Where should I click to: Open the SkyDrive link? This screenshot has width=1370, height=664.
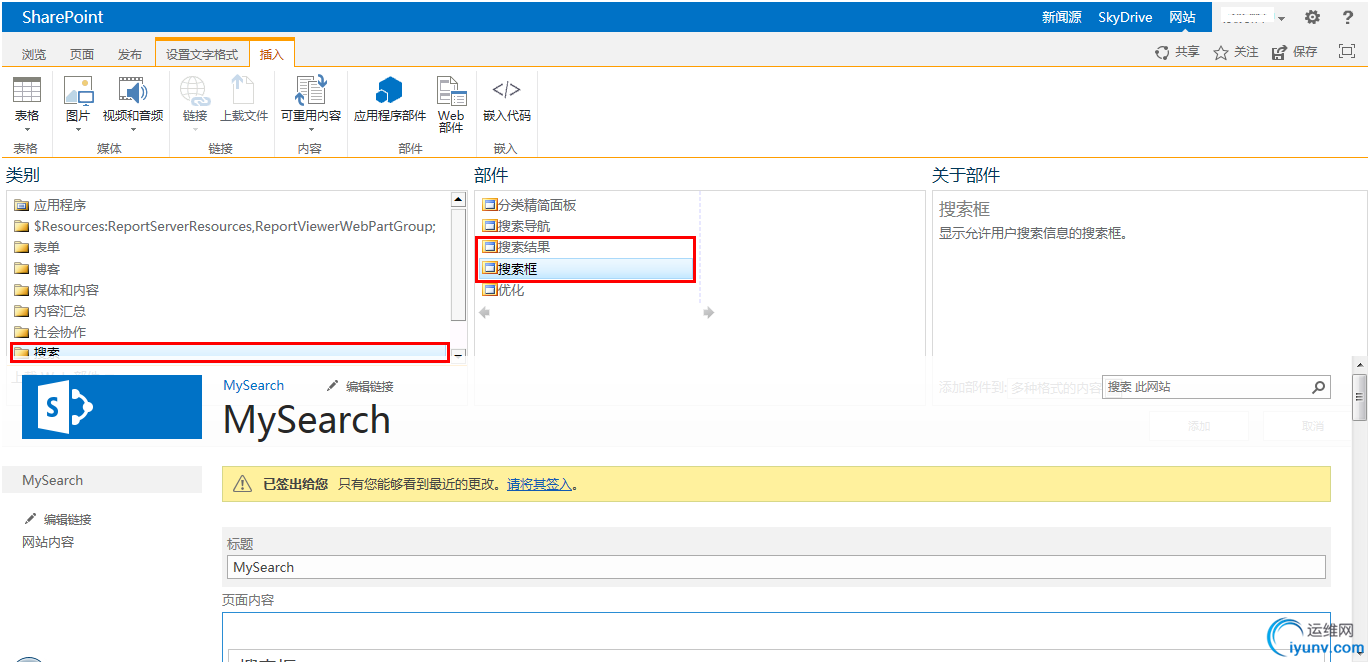1125,17
